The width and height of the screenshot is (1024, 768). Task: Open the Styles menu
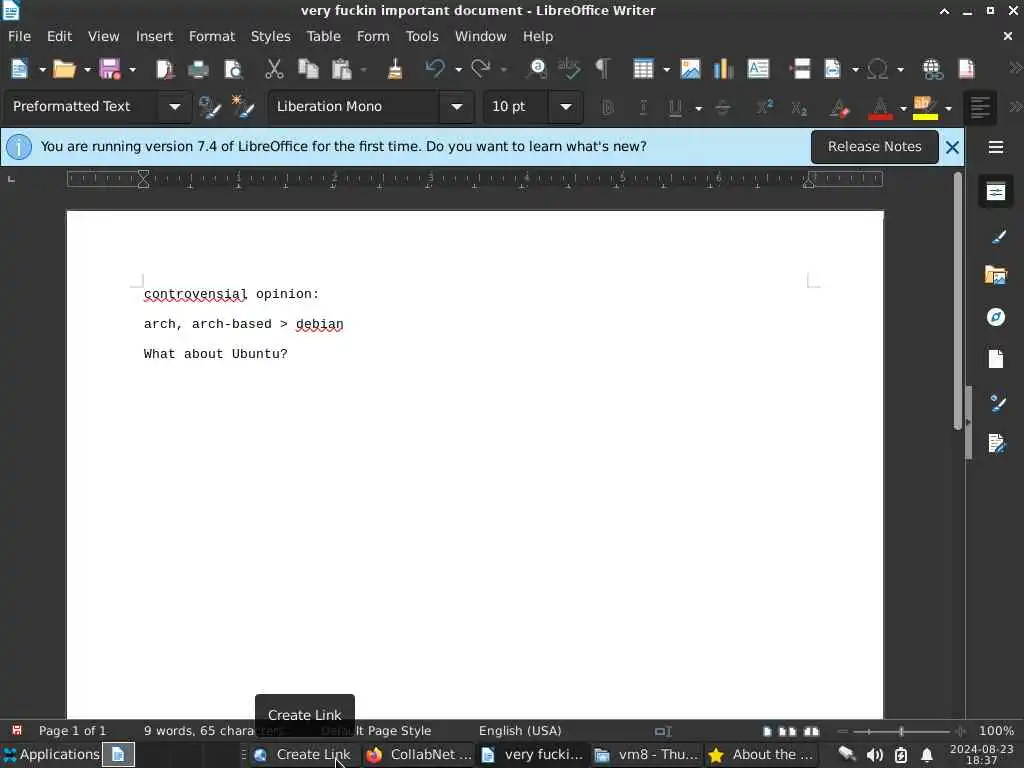coord(270,37)
